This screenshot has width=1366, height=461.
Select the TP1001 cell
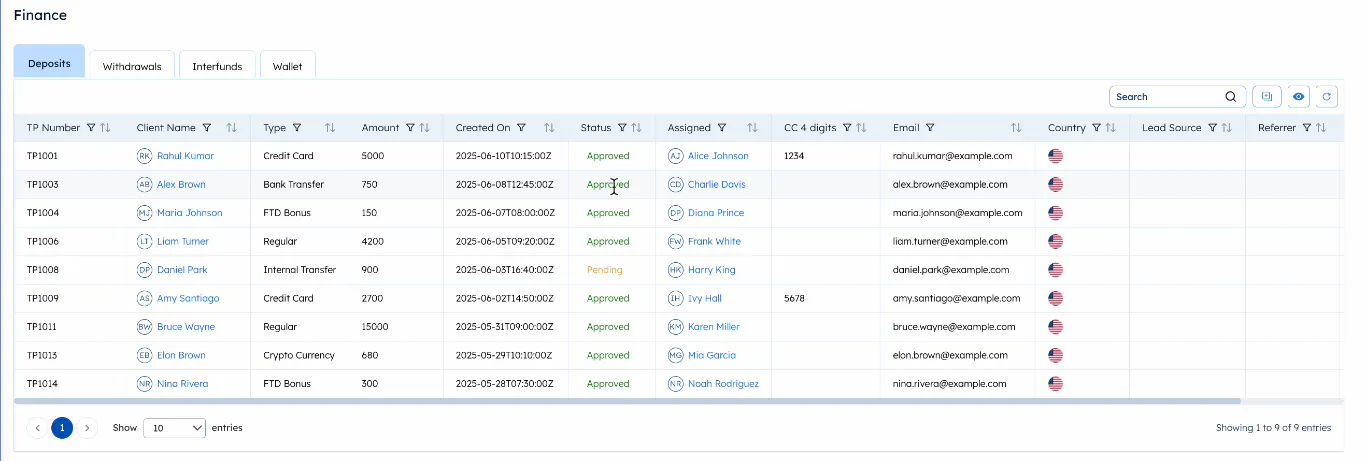(42, 156)
